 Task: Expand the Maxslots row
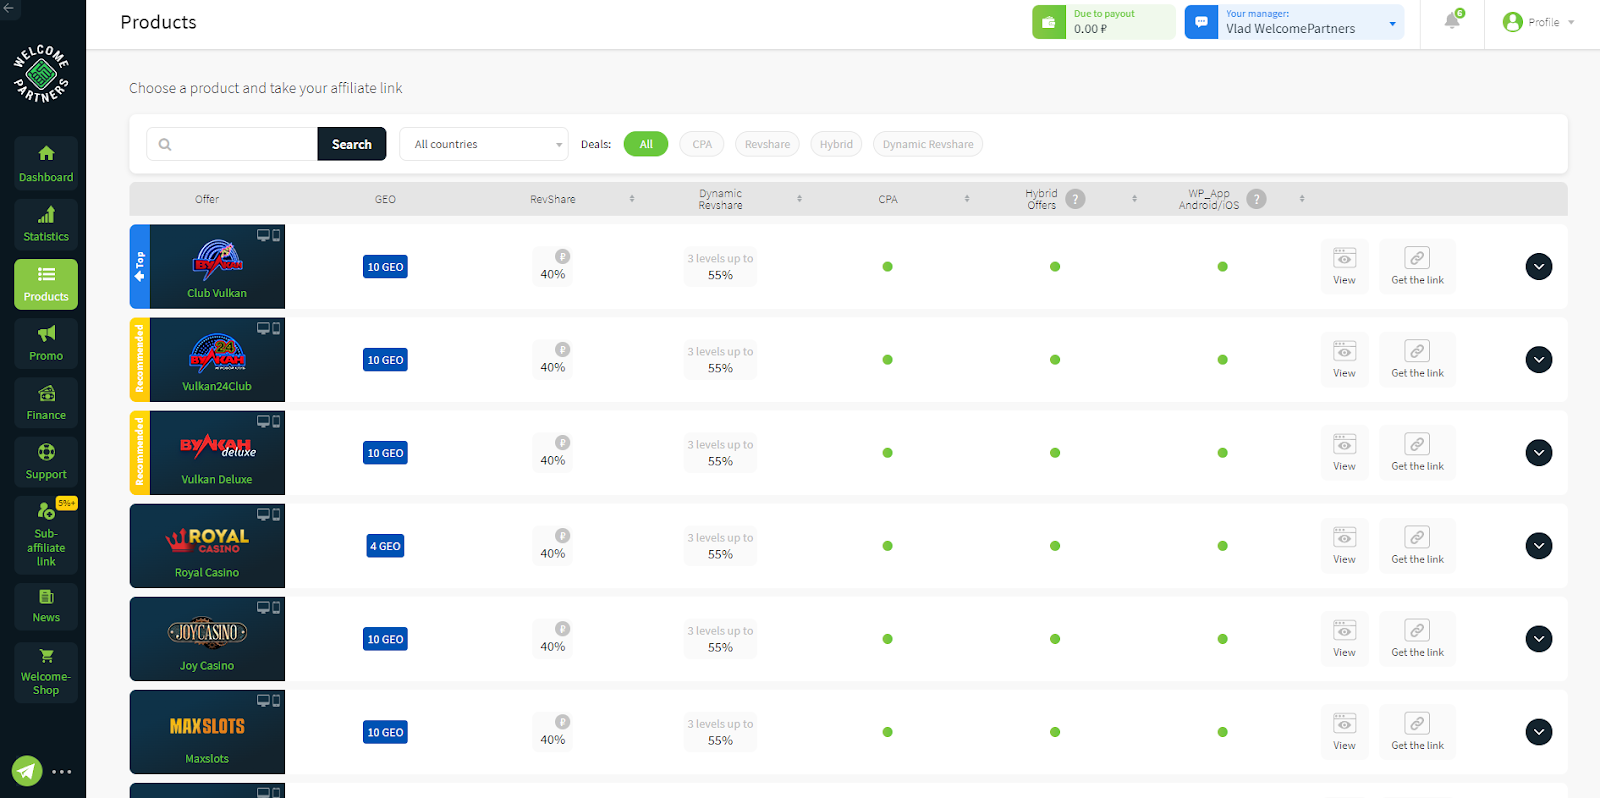1539,732
